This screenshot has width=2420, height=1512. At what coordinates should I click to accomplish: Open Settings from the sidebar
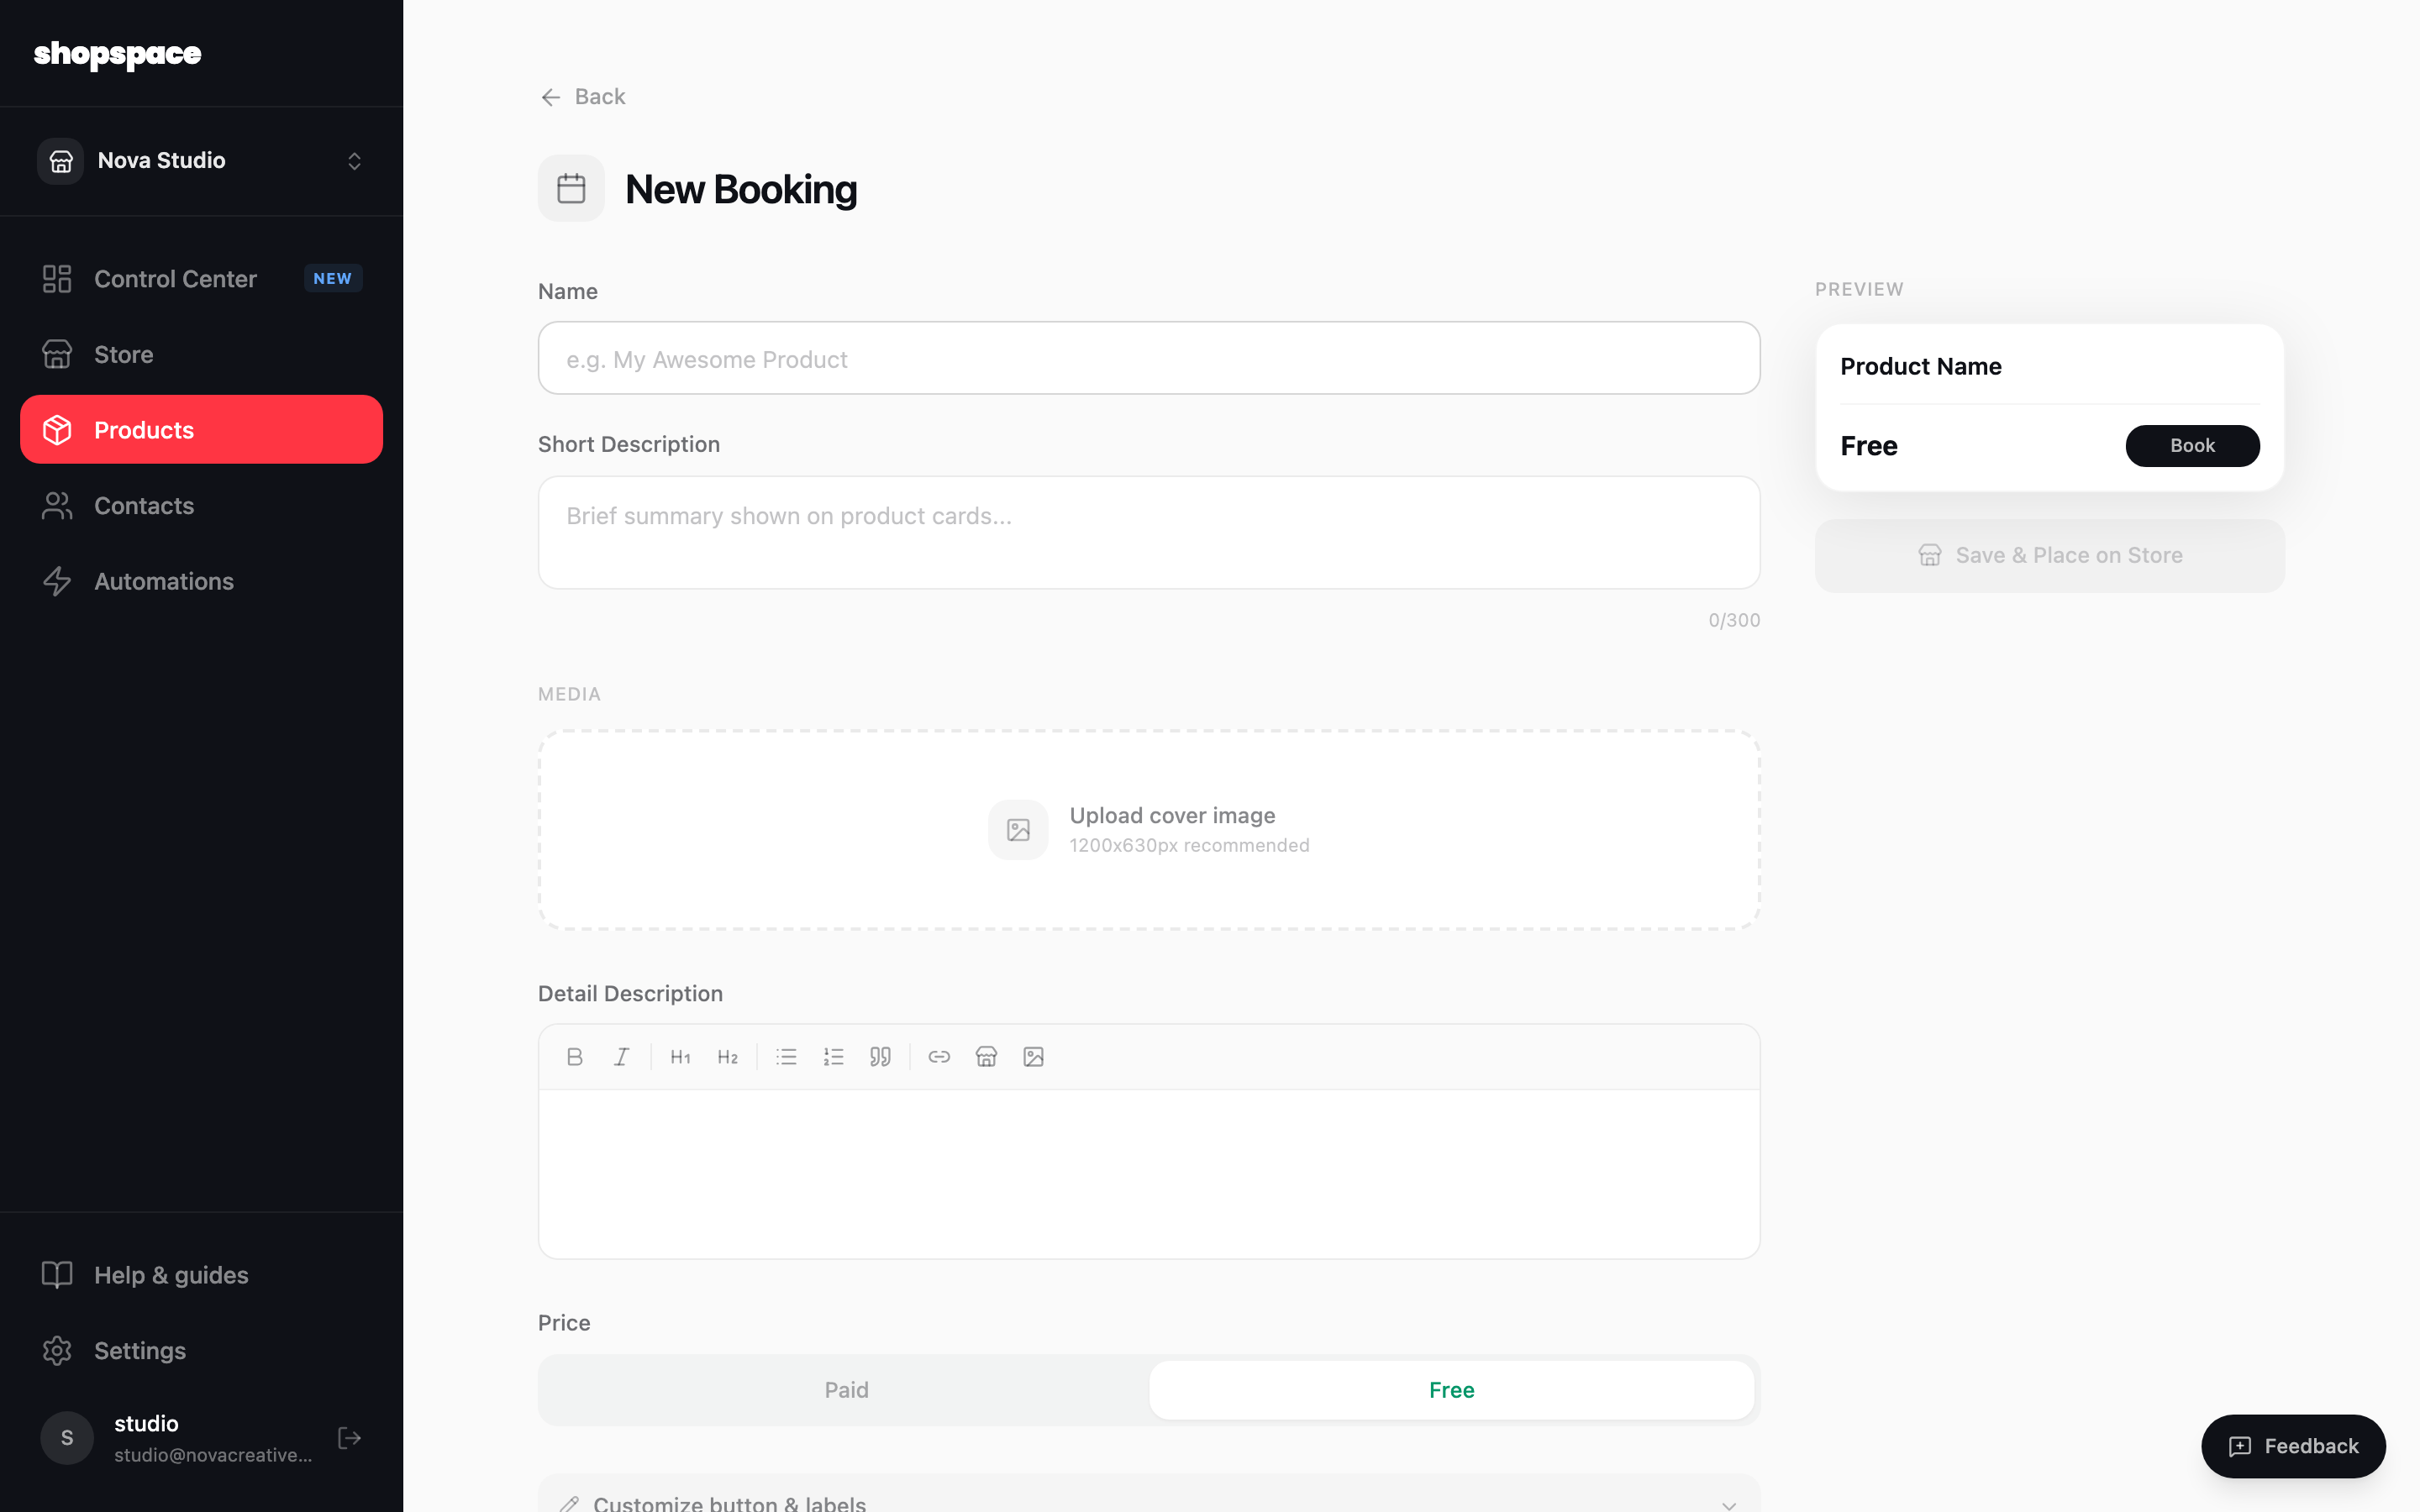(x=201, y=1351)
